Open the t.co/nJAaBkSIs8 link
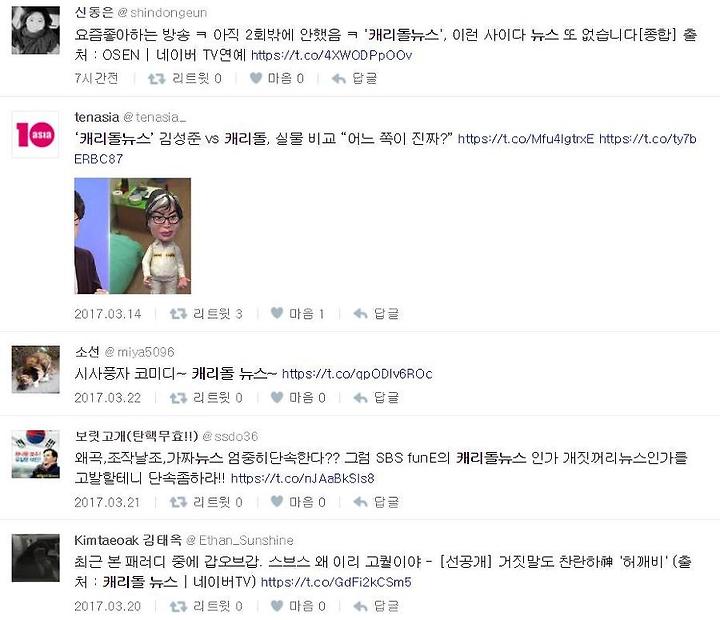The height and width of the screenshot is (620, 720). point(303,479)
